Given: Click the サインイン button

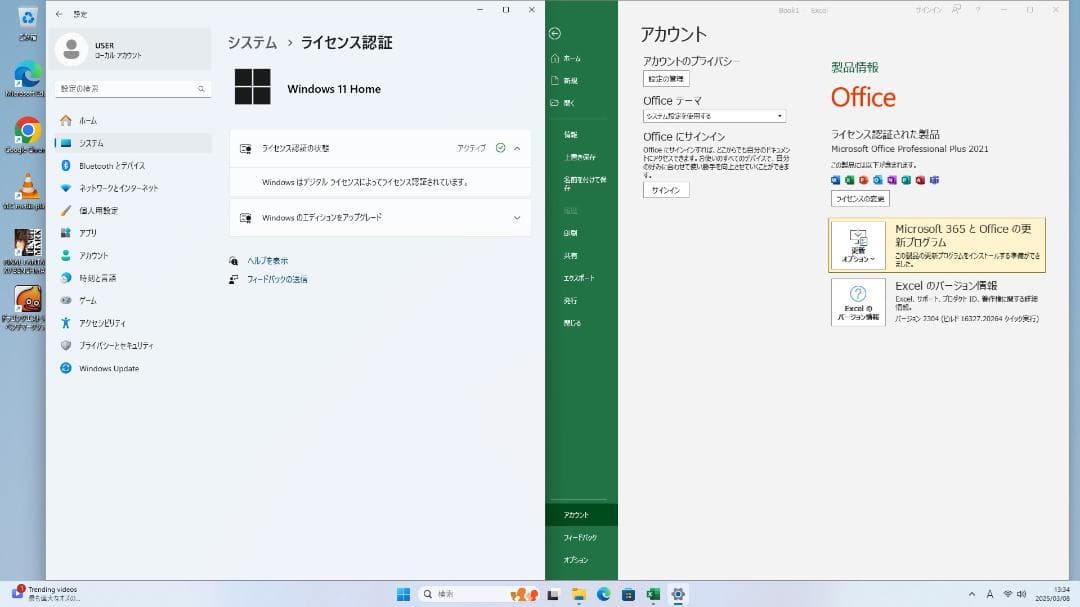Looking at the screenshot, I should [664, 189].
